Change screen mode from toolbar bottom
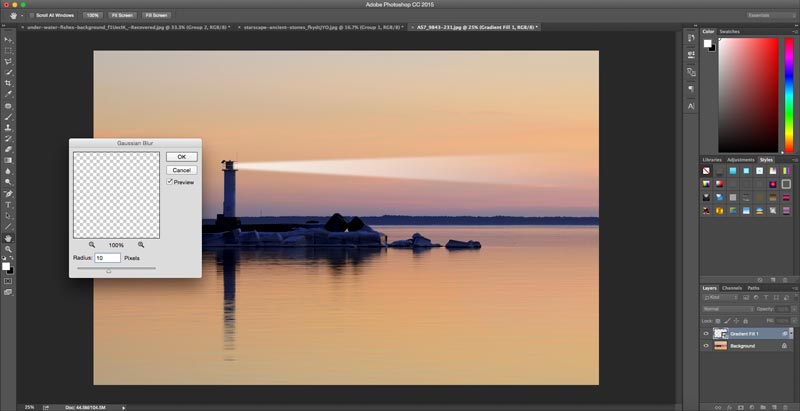This screenshot has width=800, height=411. (x=8, y=292)
